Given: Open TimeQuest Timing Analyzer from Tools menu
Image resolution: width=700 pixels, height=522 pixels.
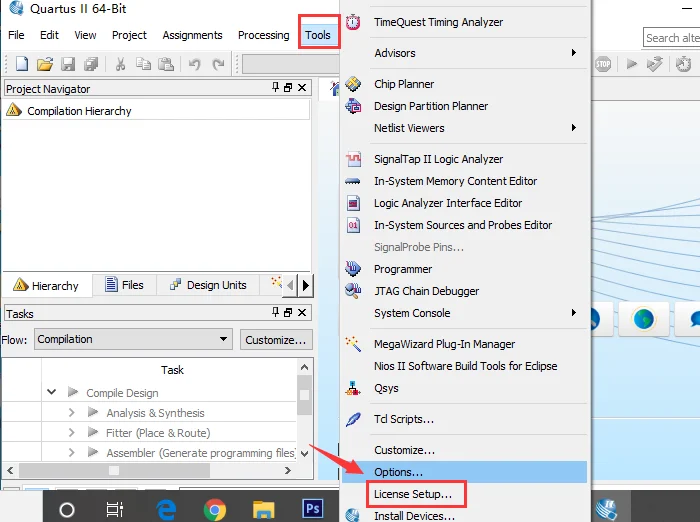Looking at the screenshot, I should [465, 22].
